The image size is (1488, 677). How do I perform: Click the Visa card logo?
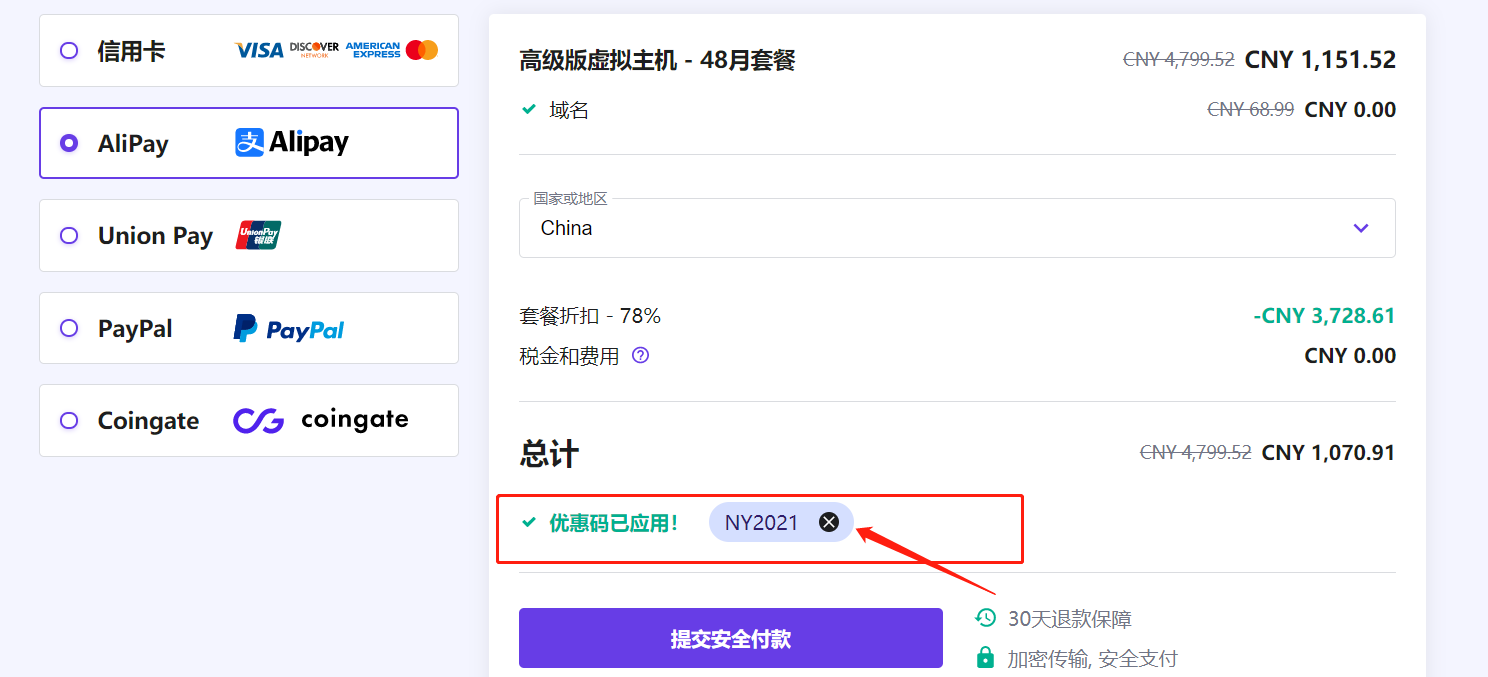coord(259,50)
